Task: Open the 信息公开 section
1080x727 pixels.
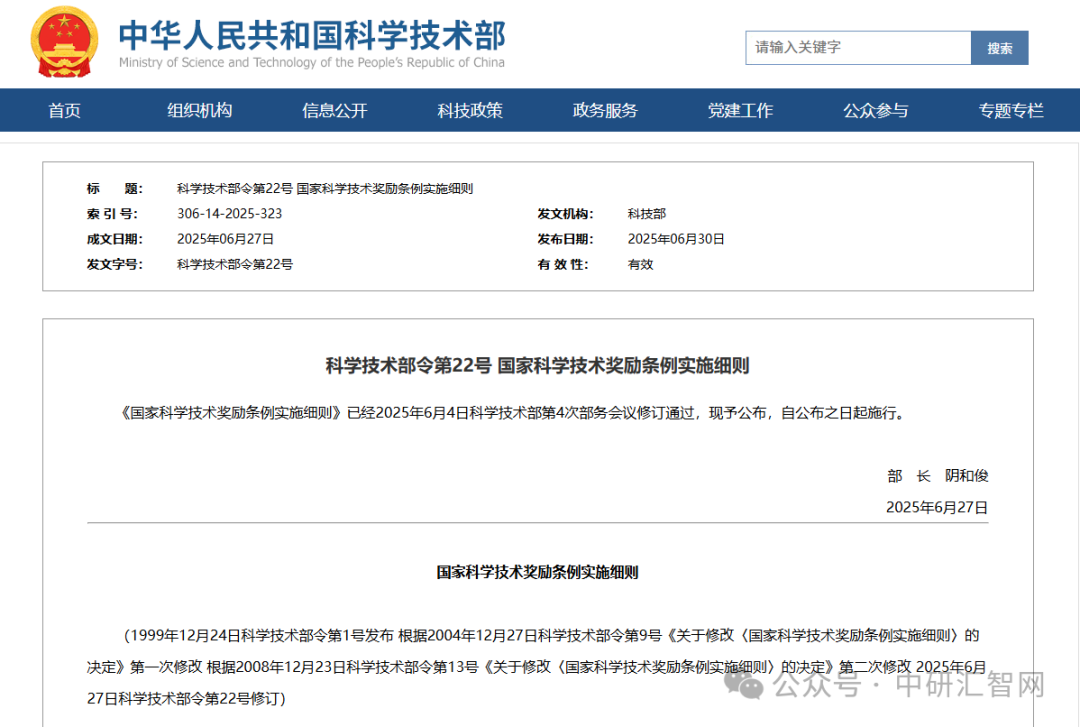Action: pyautogui.click(x=334, y=110)
